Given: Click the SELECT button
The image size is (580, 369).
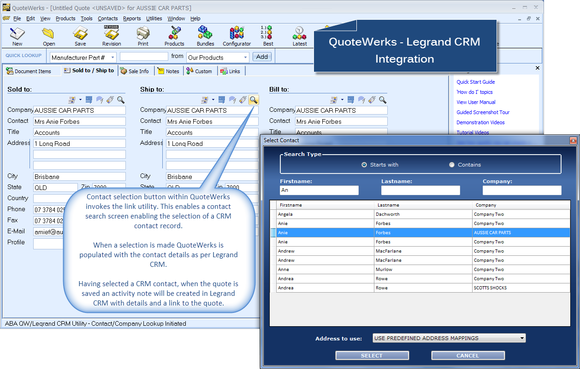Looking at the screenshot, I should 372,355.
